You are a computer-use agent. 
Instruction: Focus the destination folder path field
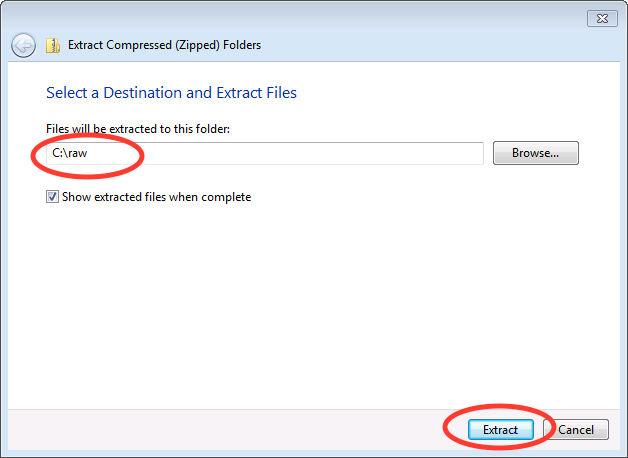coord(265,153)
